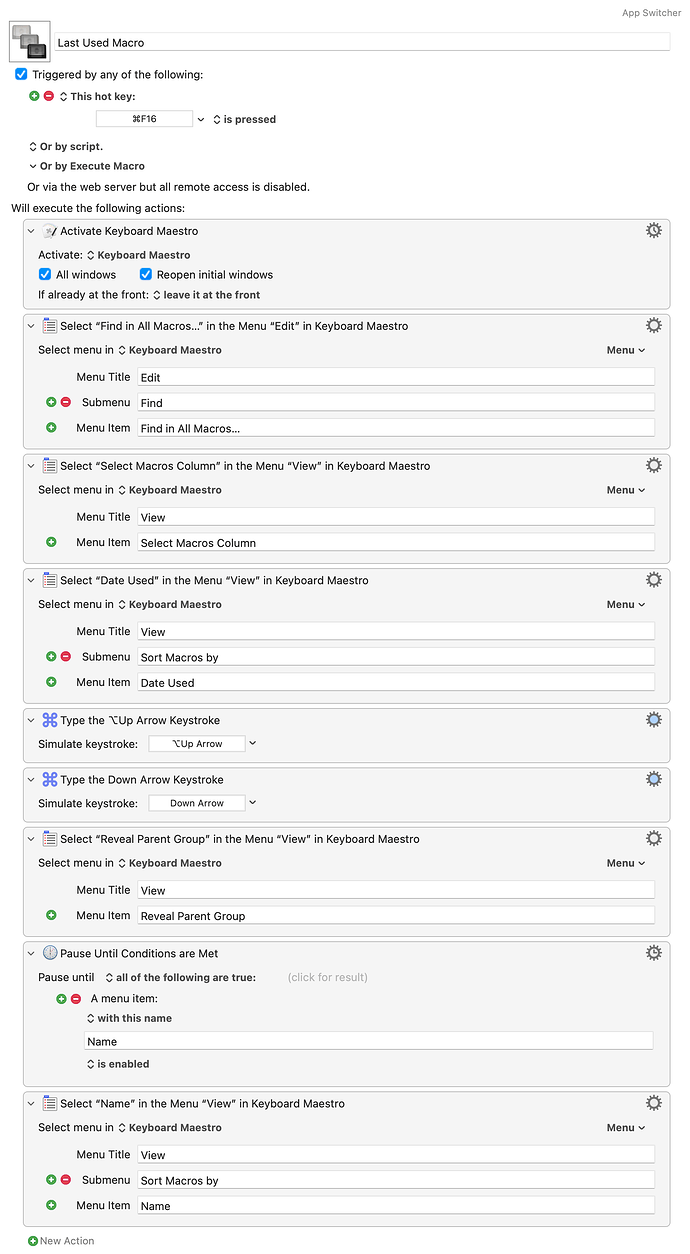Remove Sort Macros by submenu in Date Used action

click(65, 657)
